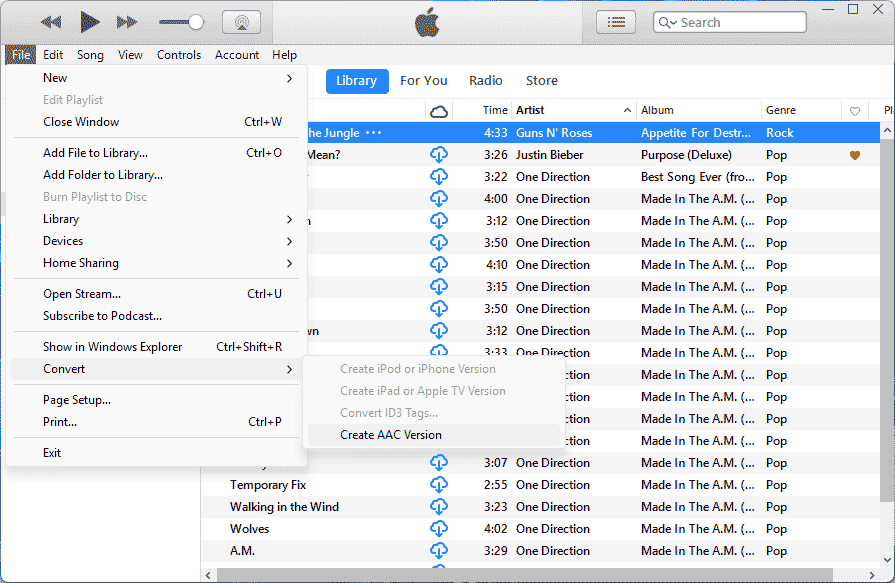
Task: Click the fast-forward next track button
Action: [126, 22]
